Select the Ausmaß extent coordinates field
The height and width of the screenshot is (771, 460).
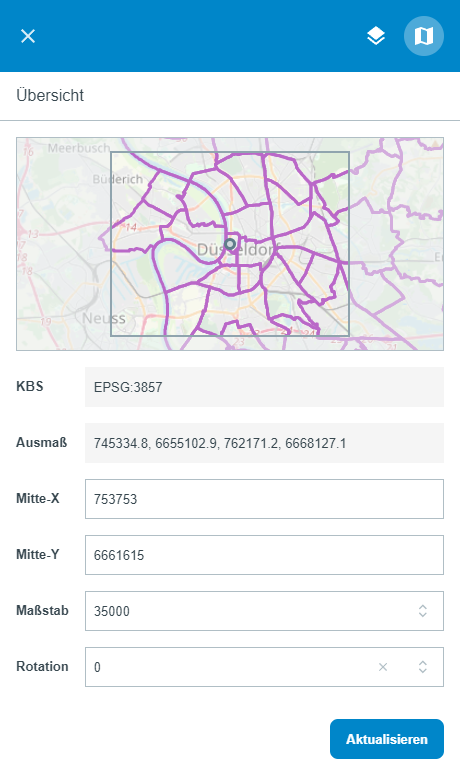click(x=264, y=443)
